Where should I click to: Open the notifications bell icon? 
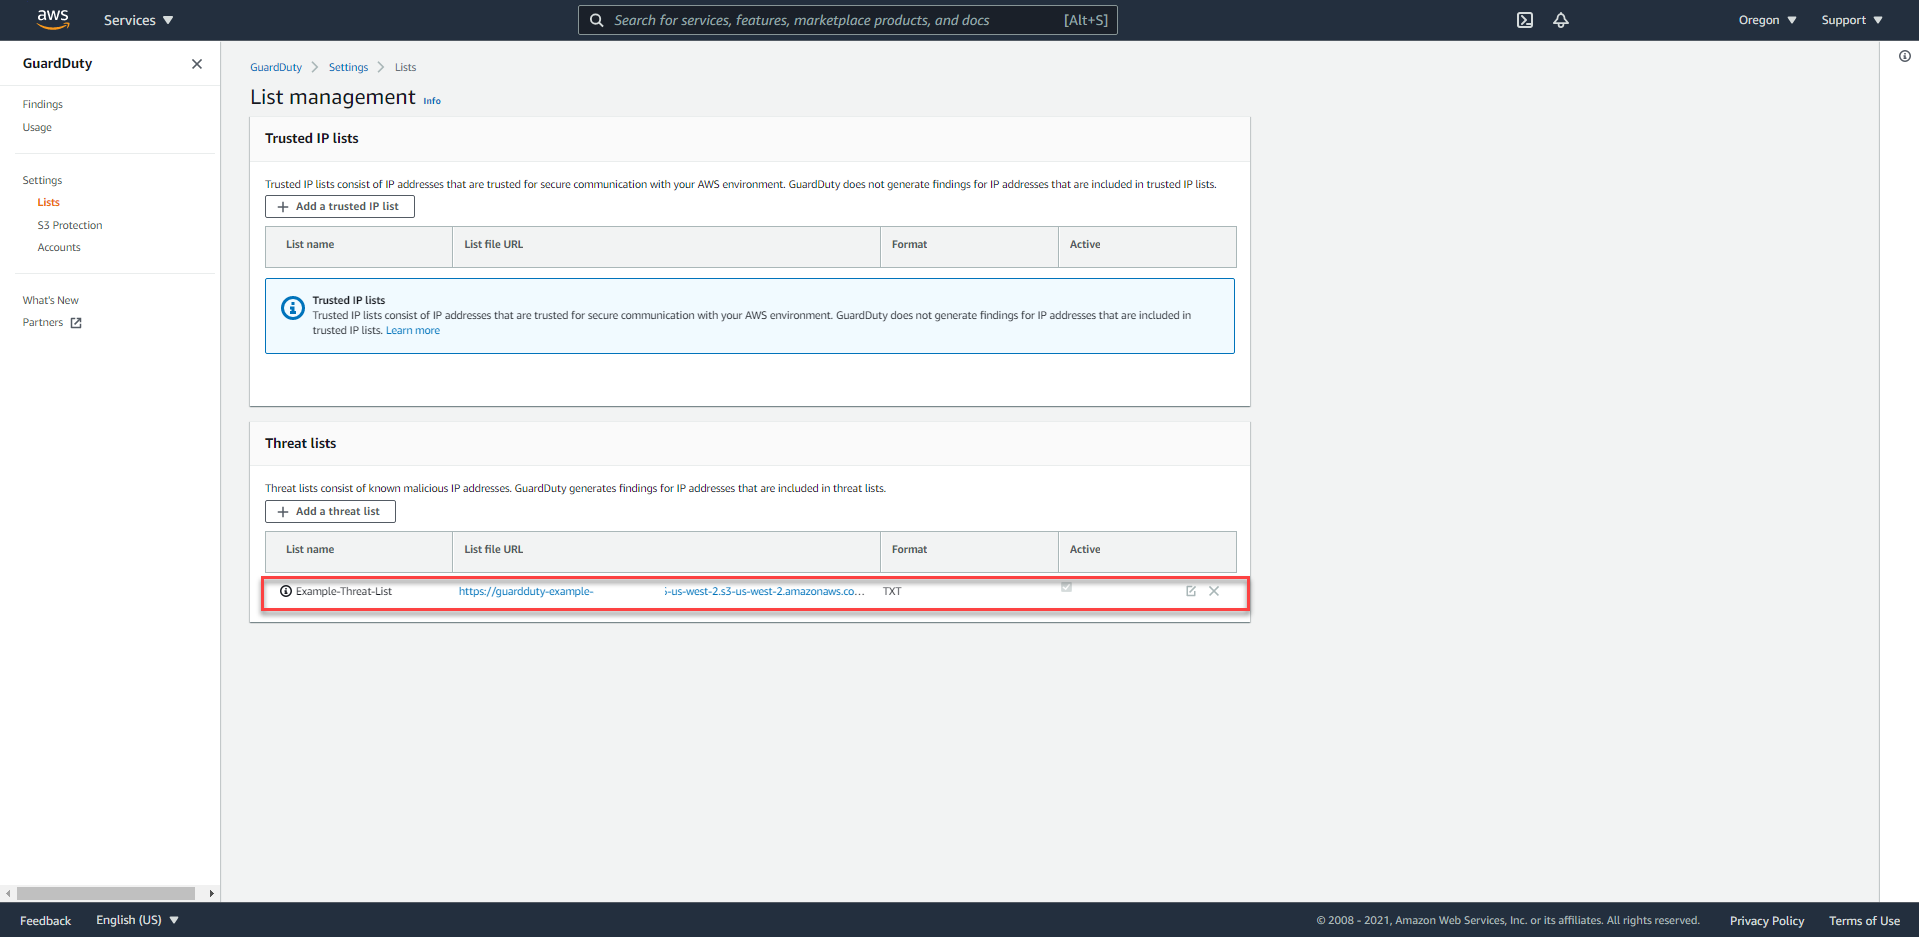[1561, 20]
